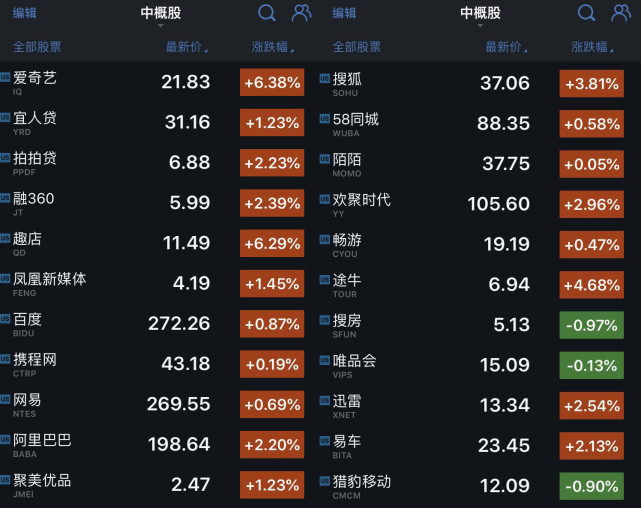Tap the +3.81% badge for 搜狐
641x508 pixels.
(x=592, y=83)
